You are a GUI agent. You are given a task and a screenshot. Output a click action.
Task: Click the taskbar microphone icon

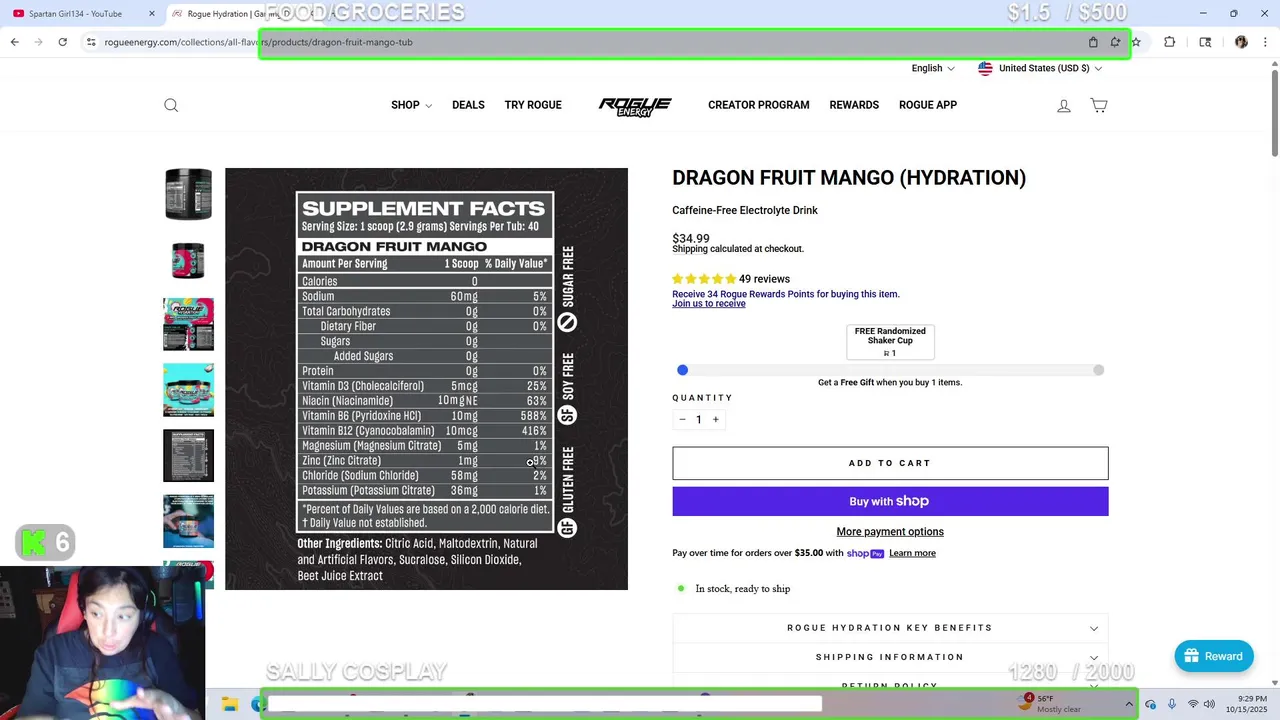click(1172, 704)
